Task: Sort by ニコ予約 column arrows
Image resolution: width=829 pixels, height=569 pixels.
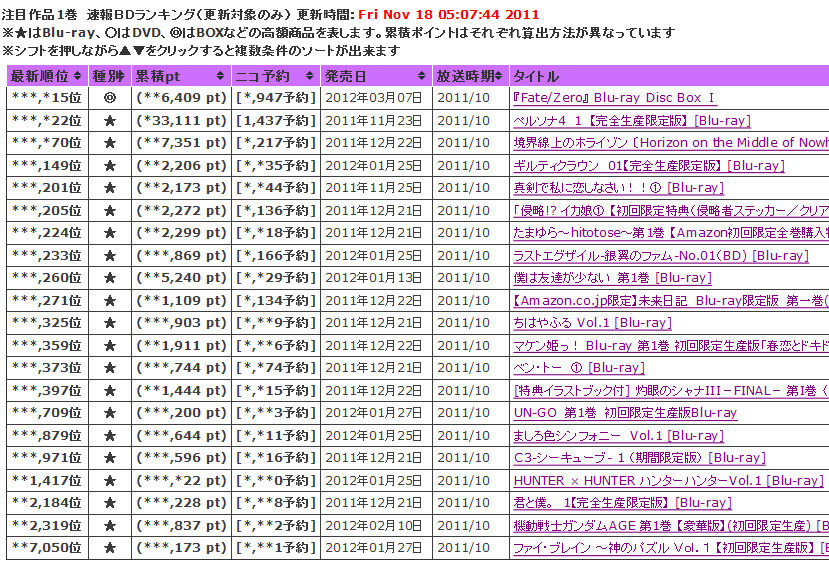Action: point(310,76)
